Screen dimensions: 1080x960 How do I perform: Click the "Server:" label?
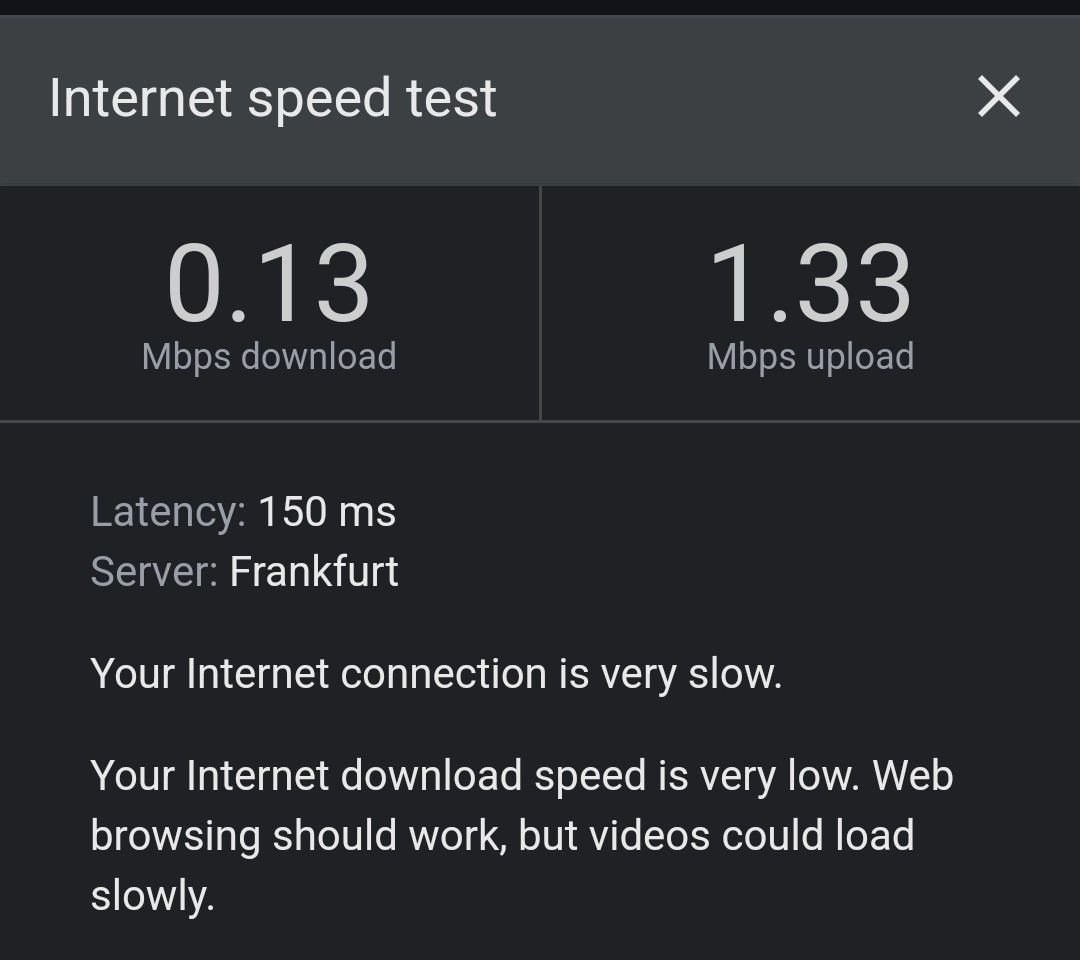(154, 572)
